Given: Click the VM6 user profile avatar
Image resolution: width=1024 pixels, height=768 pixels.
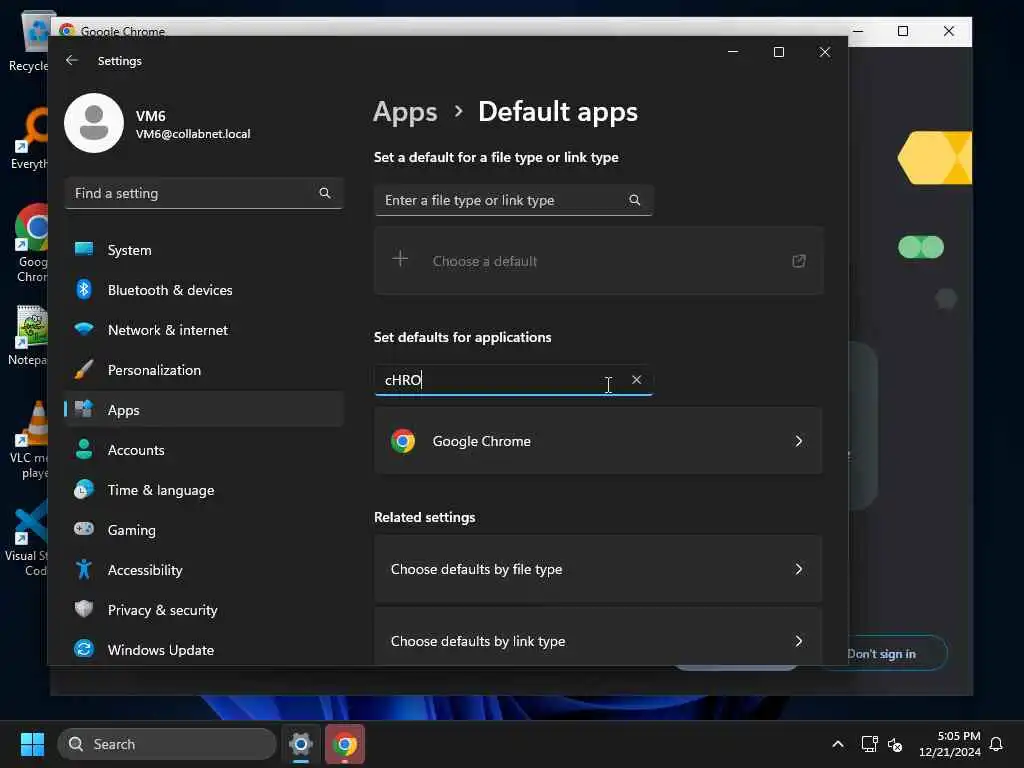Looking at the screenshot, I should [94, 123].
